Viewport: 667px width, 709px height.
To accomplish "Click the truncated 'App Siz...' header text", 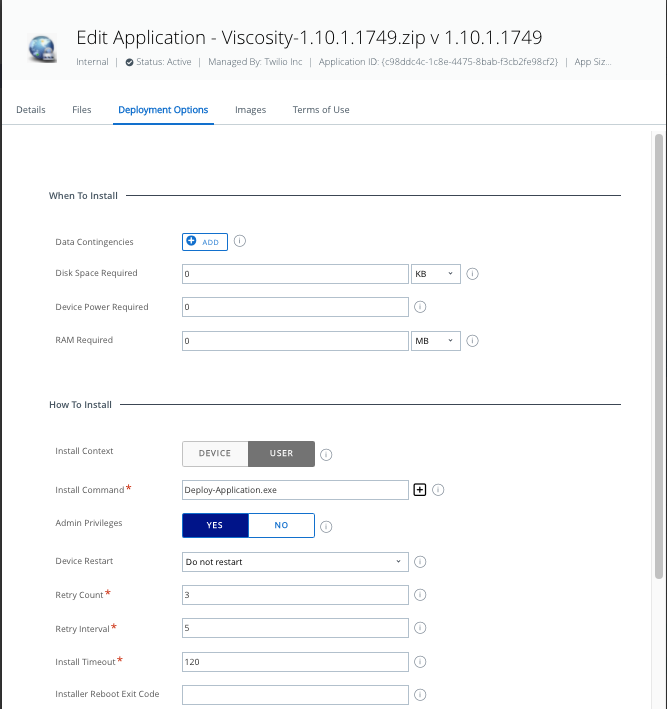I will 593,62.
